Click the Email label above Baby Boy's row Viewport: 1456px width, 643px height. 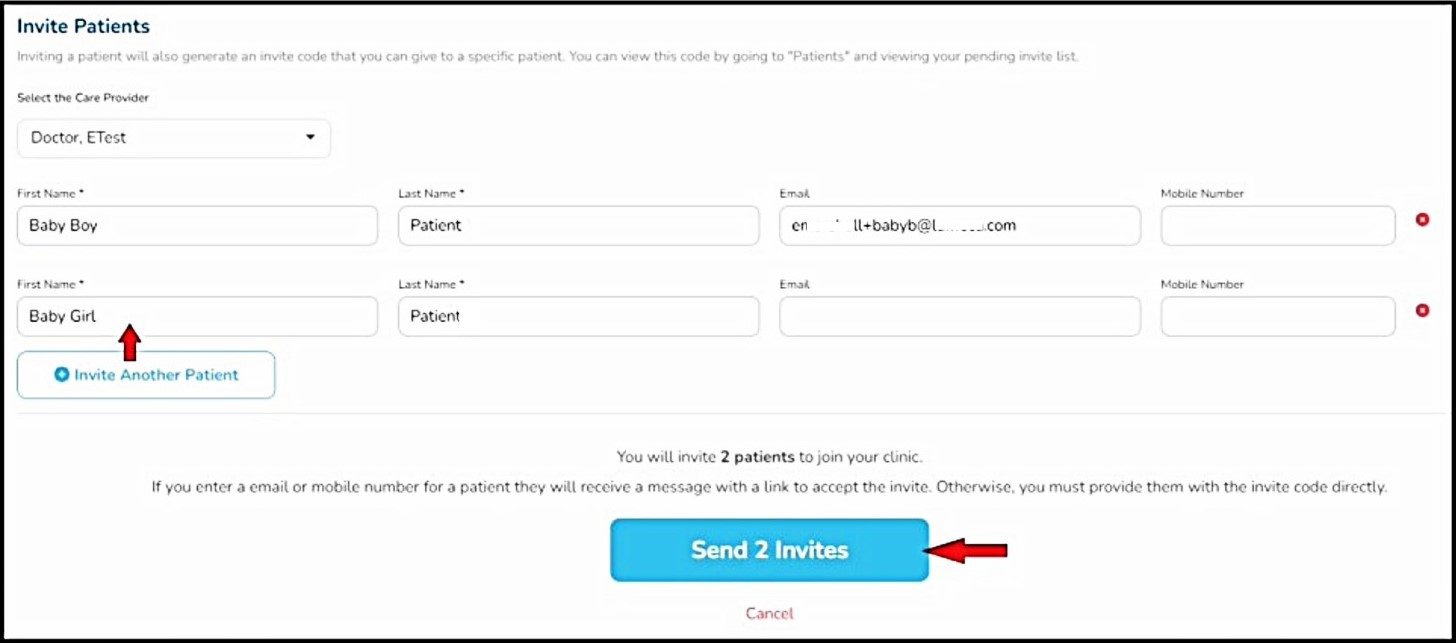tap(794, 193)
